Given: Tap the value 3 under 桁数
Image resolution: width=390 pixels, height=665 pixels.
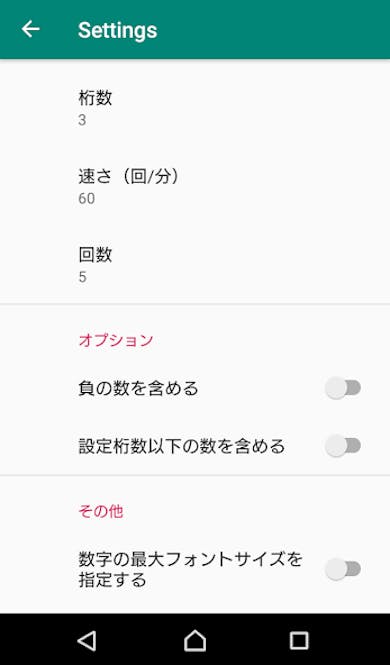Looking at the screenshot, I should coord(82,120).
